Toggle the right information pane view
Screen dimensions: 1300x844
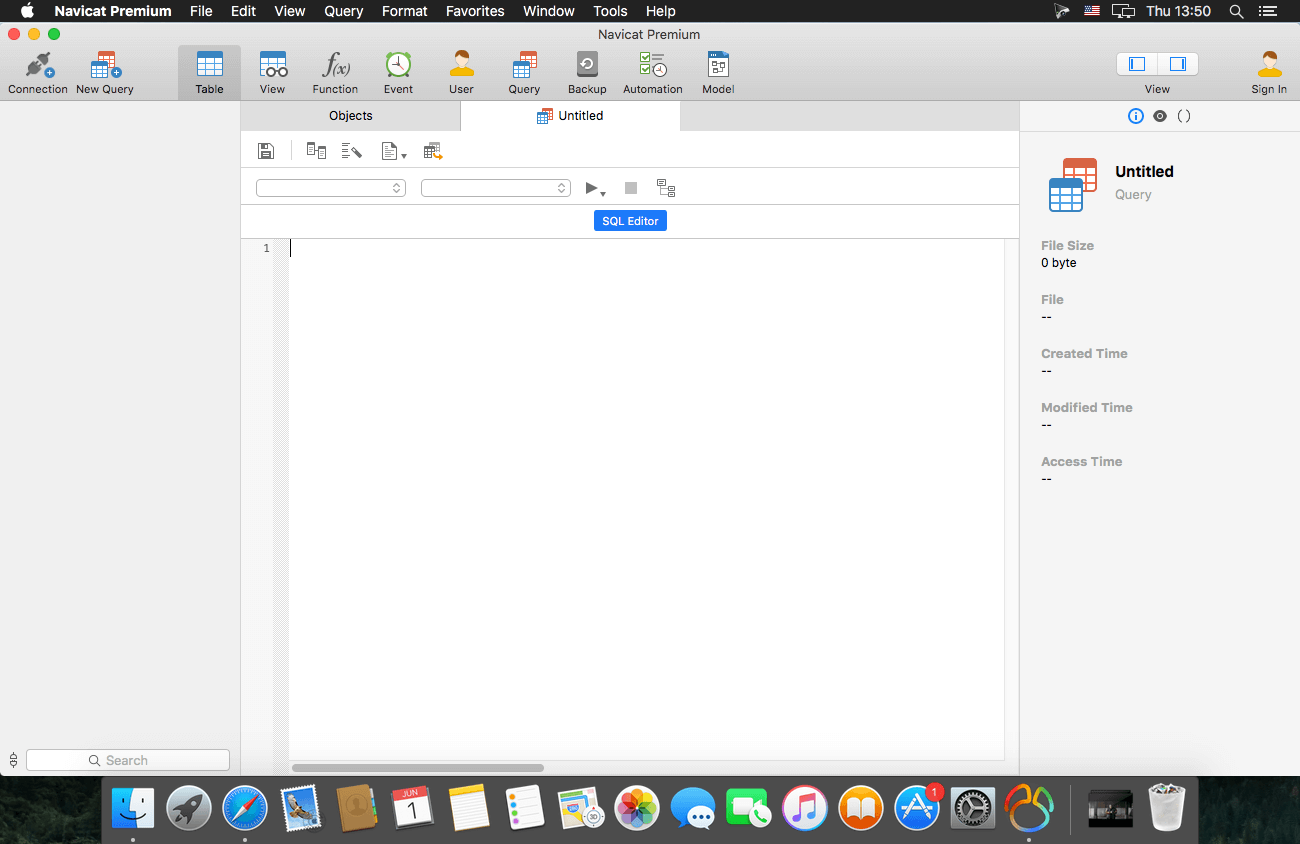[1178, 64]
